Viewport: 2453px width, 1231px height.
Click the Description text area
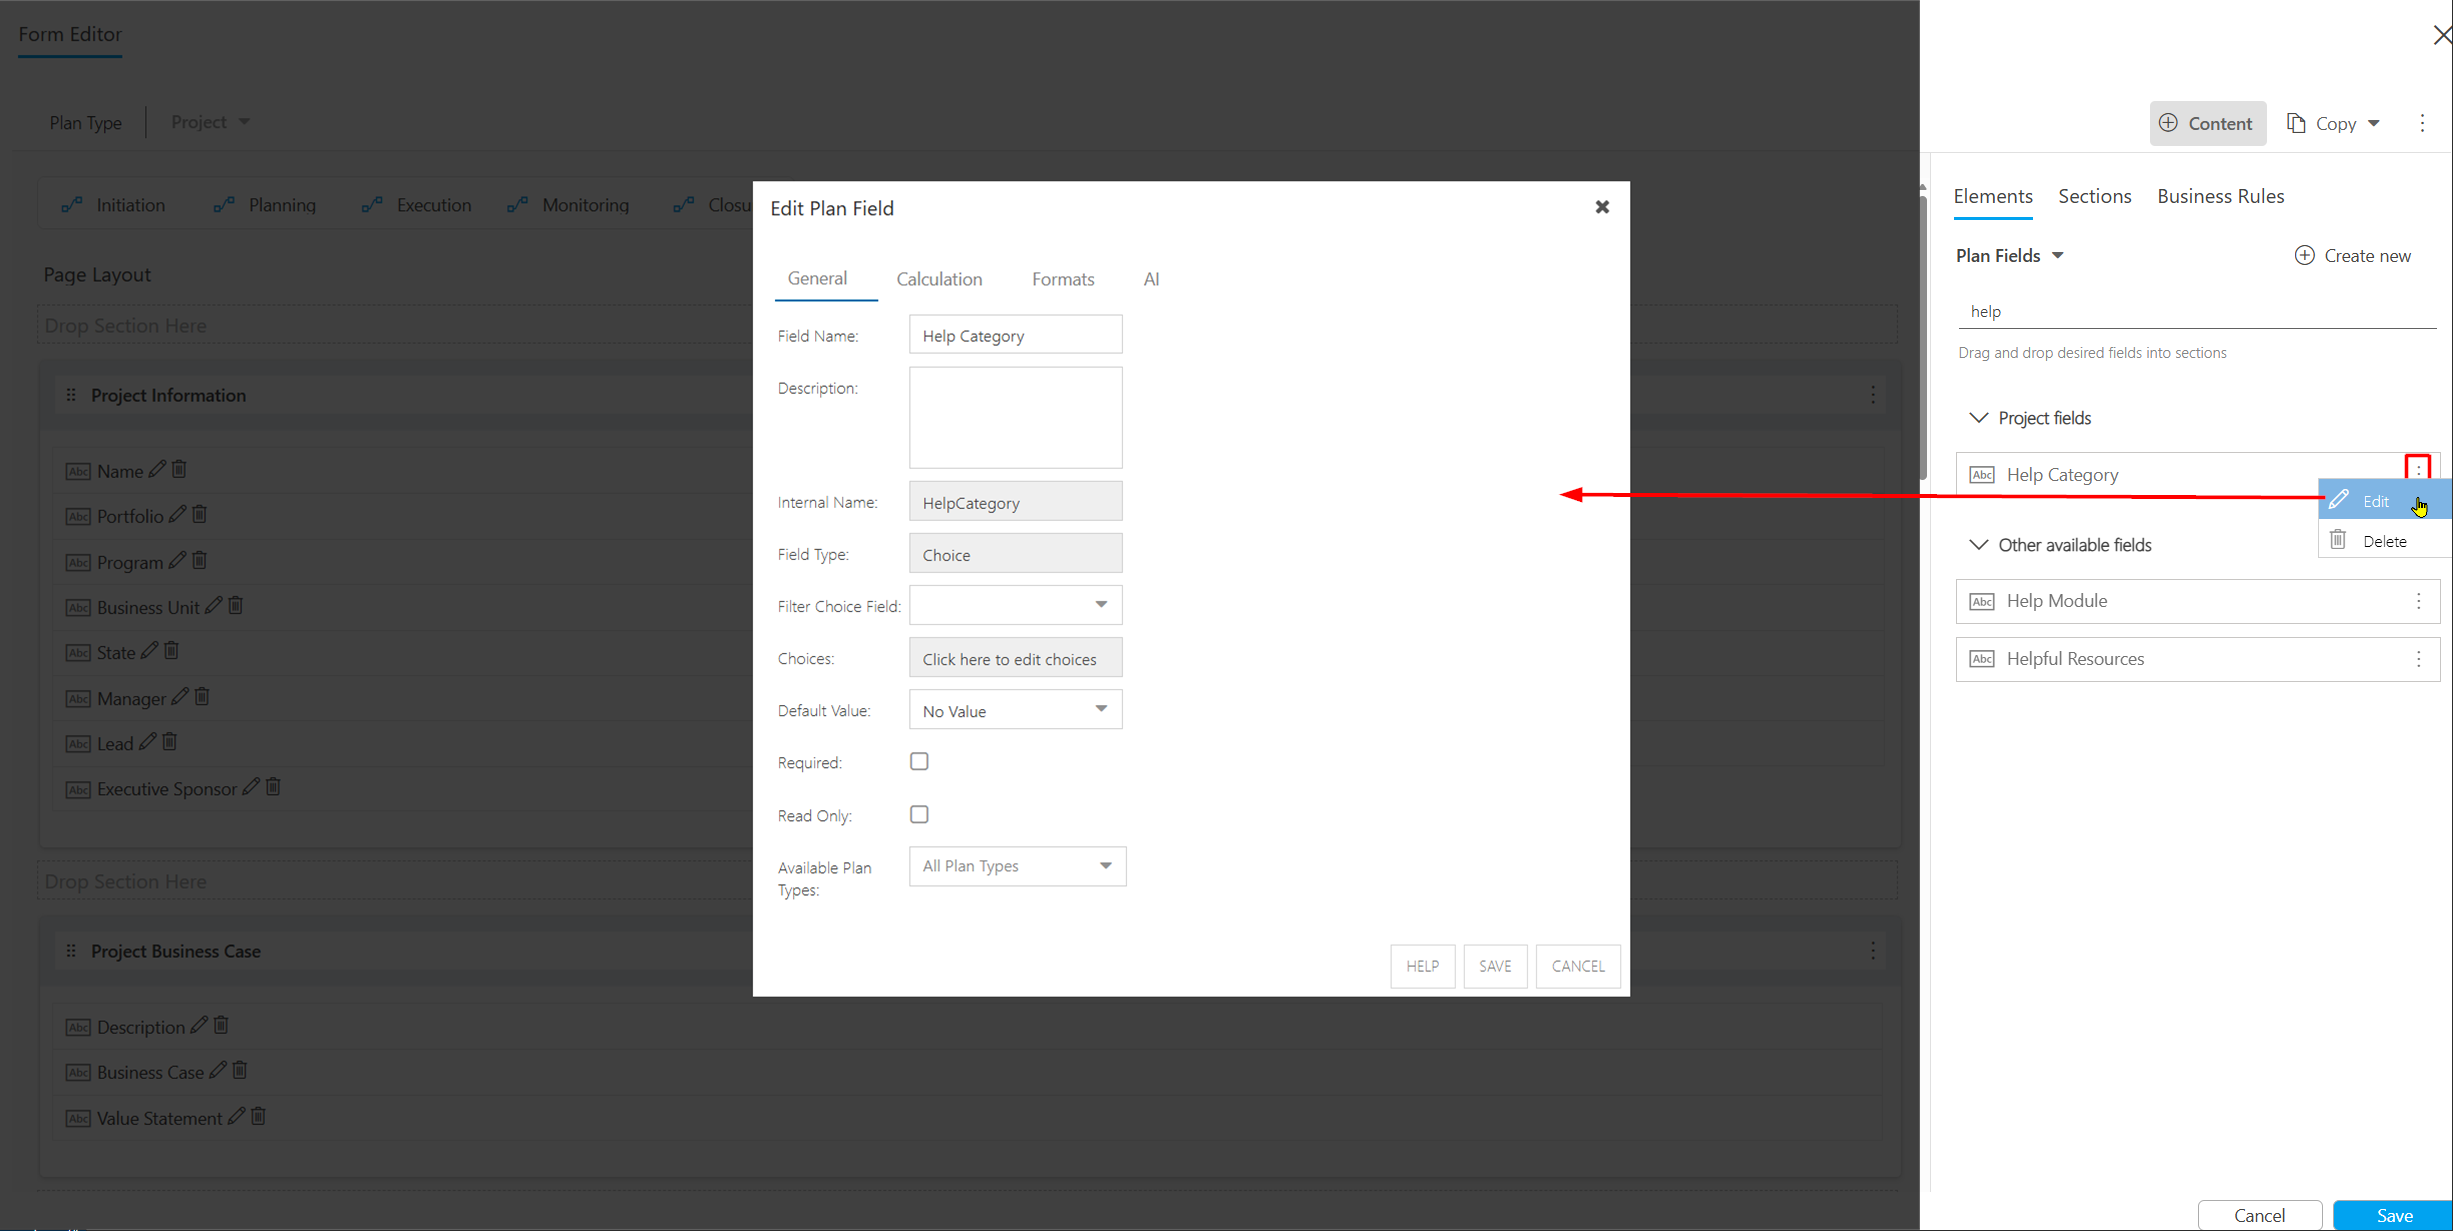tap(1015, 417)
